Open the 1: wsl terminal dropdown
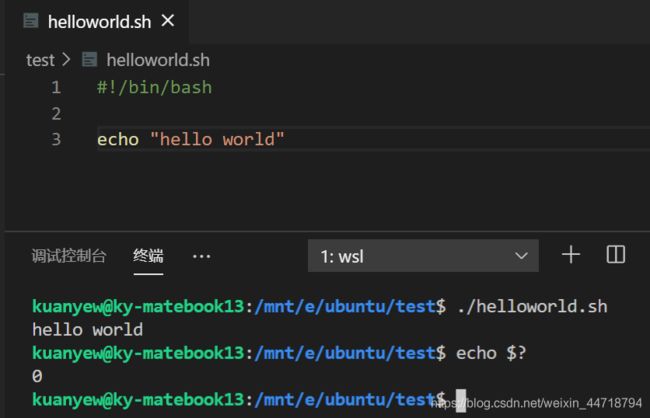650x418 pixels. [423, 256]
